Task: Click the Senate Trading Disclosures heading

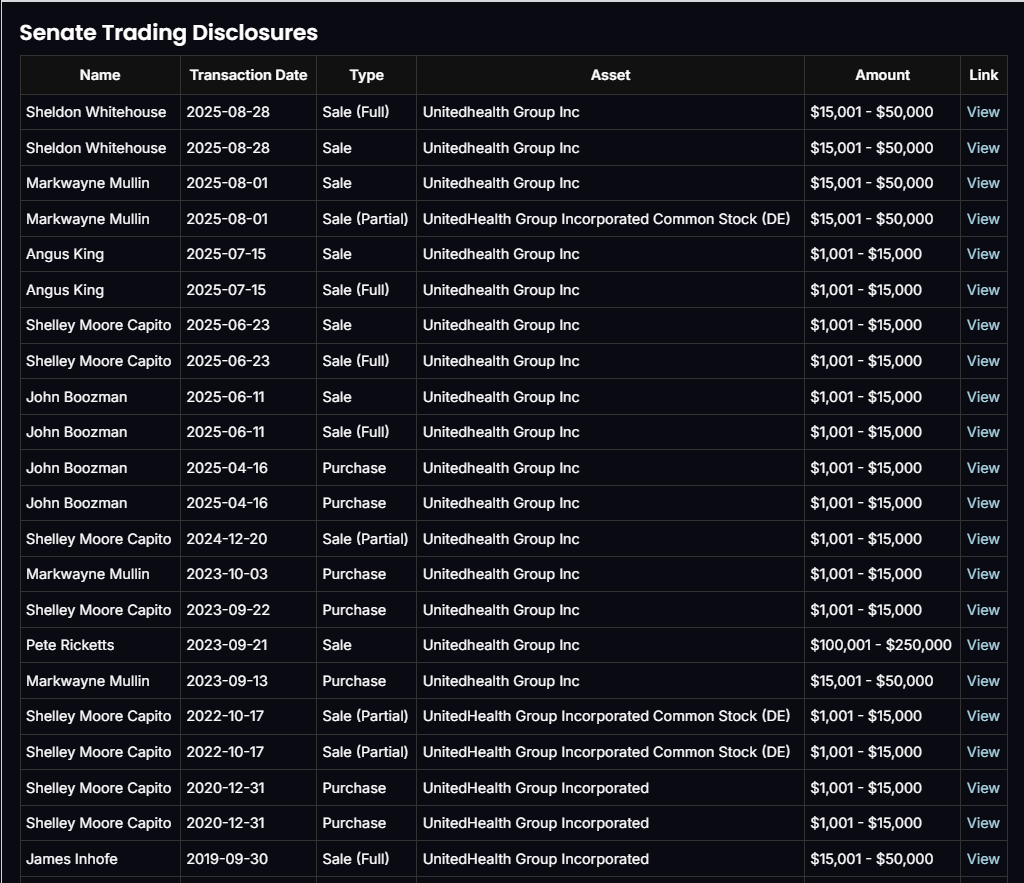Action: coord(168,32)
